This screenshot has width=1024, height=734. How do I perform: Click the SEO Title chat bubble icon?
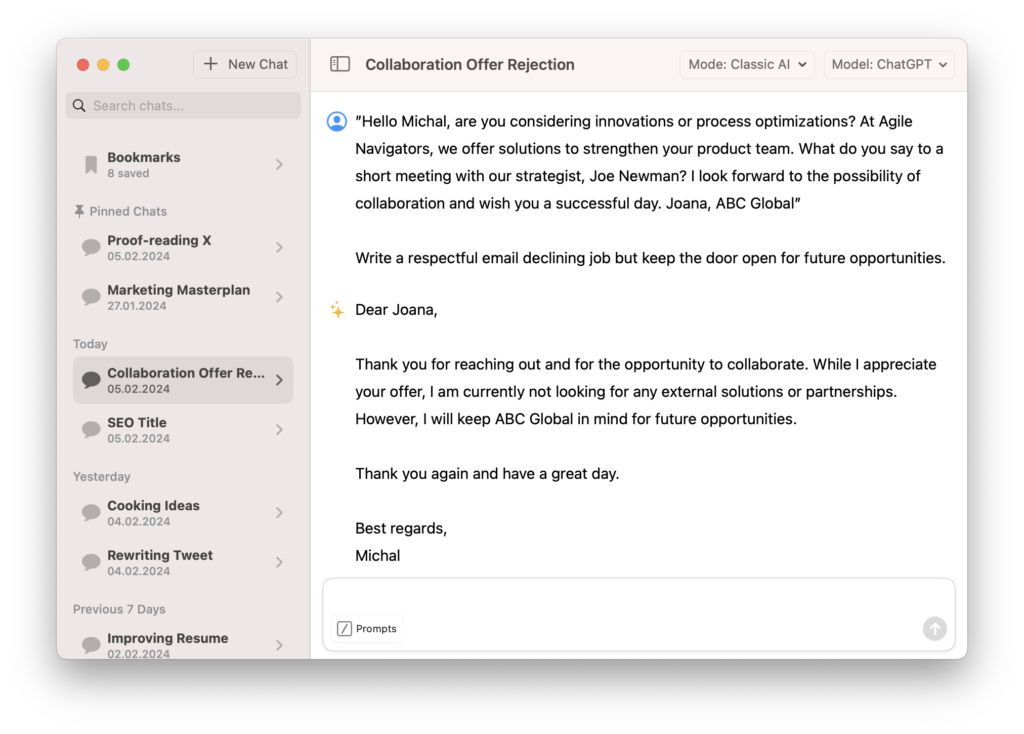click(x=91, y=430)
